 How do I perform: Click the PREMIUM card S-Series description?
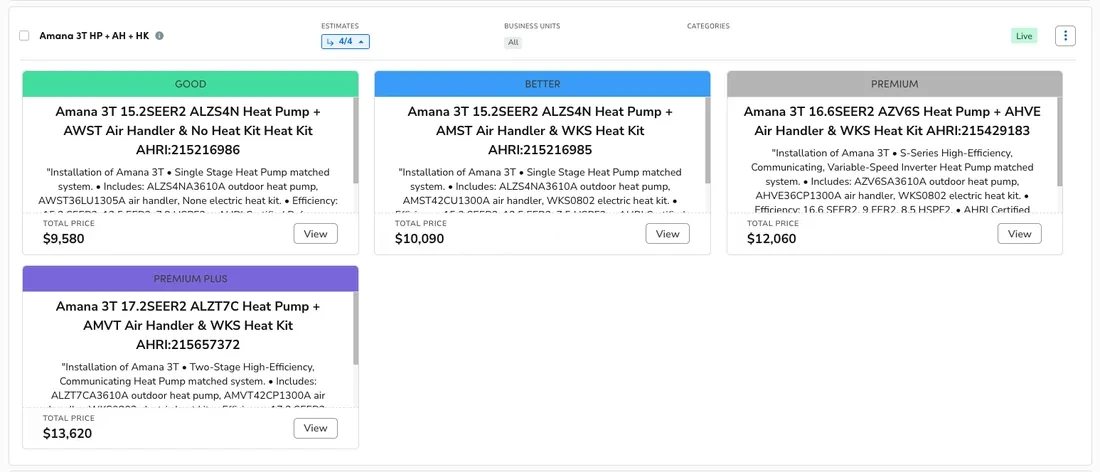[892, 180]
